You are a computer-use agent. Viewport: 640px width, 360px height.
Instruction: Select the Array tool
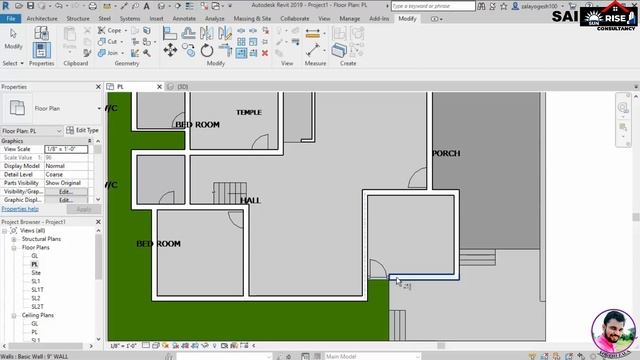pos(241,42)
